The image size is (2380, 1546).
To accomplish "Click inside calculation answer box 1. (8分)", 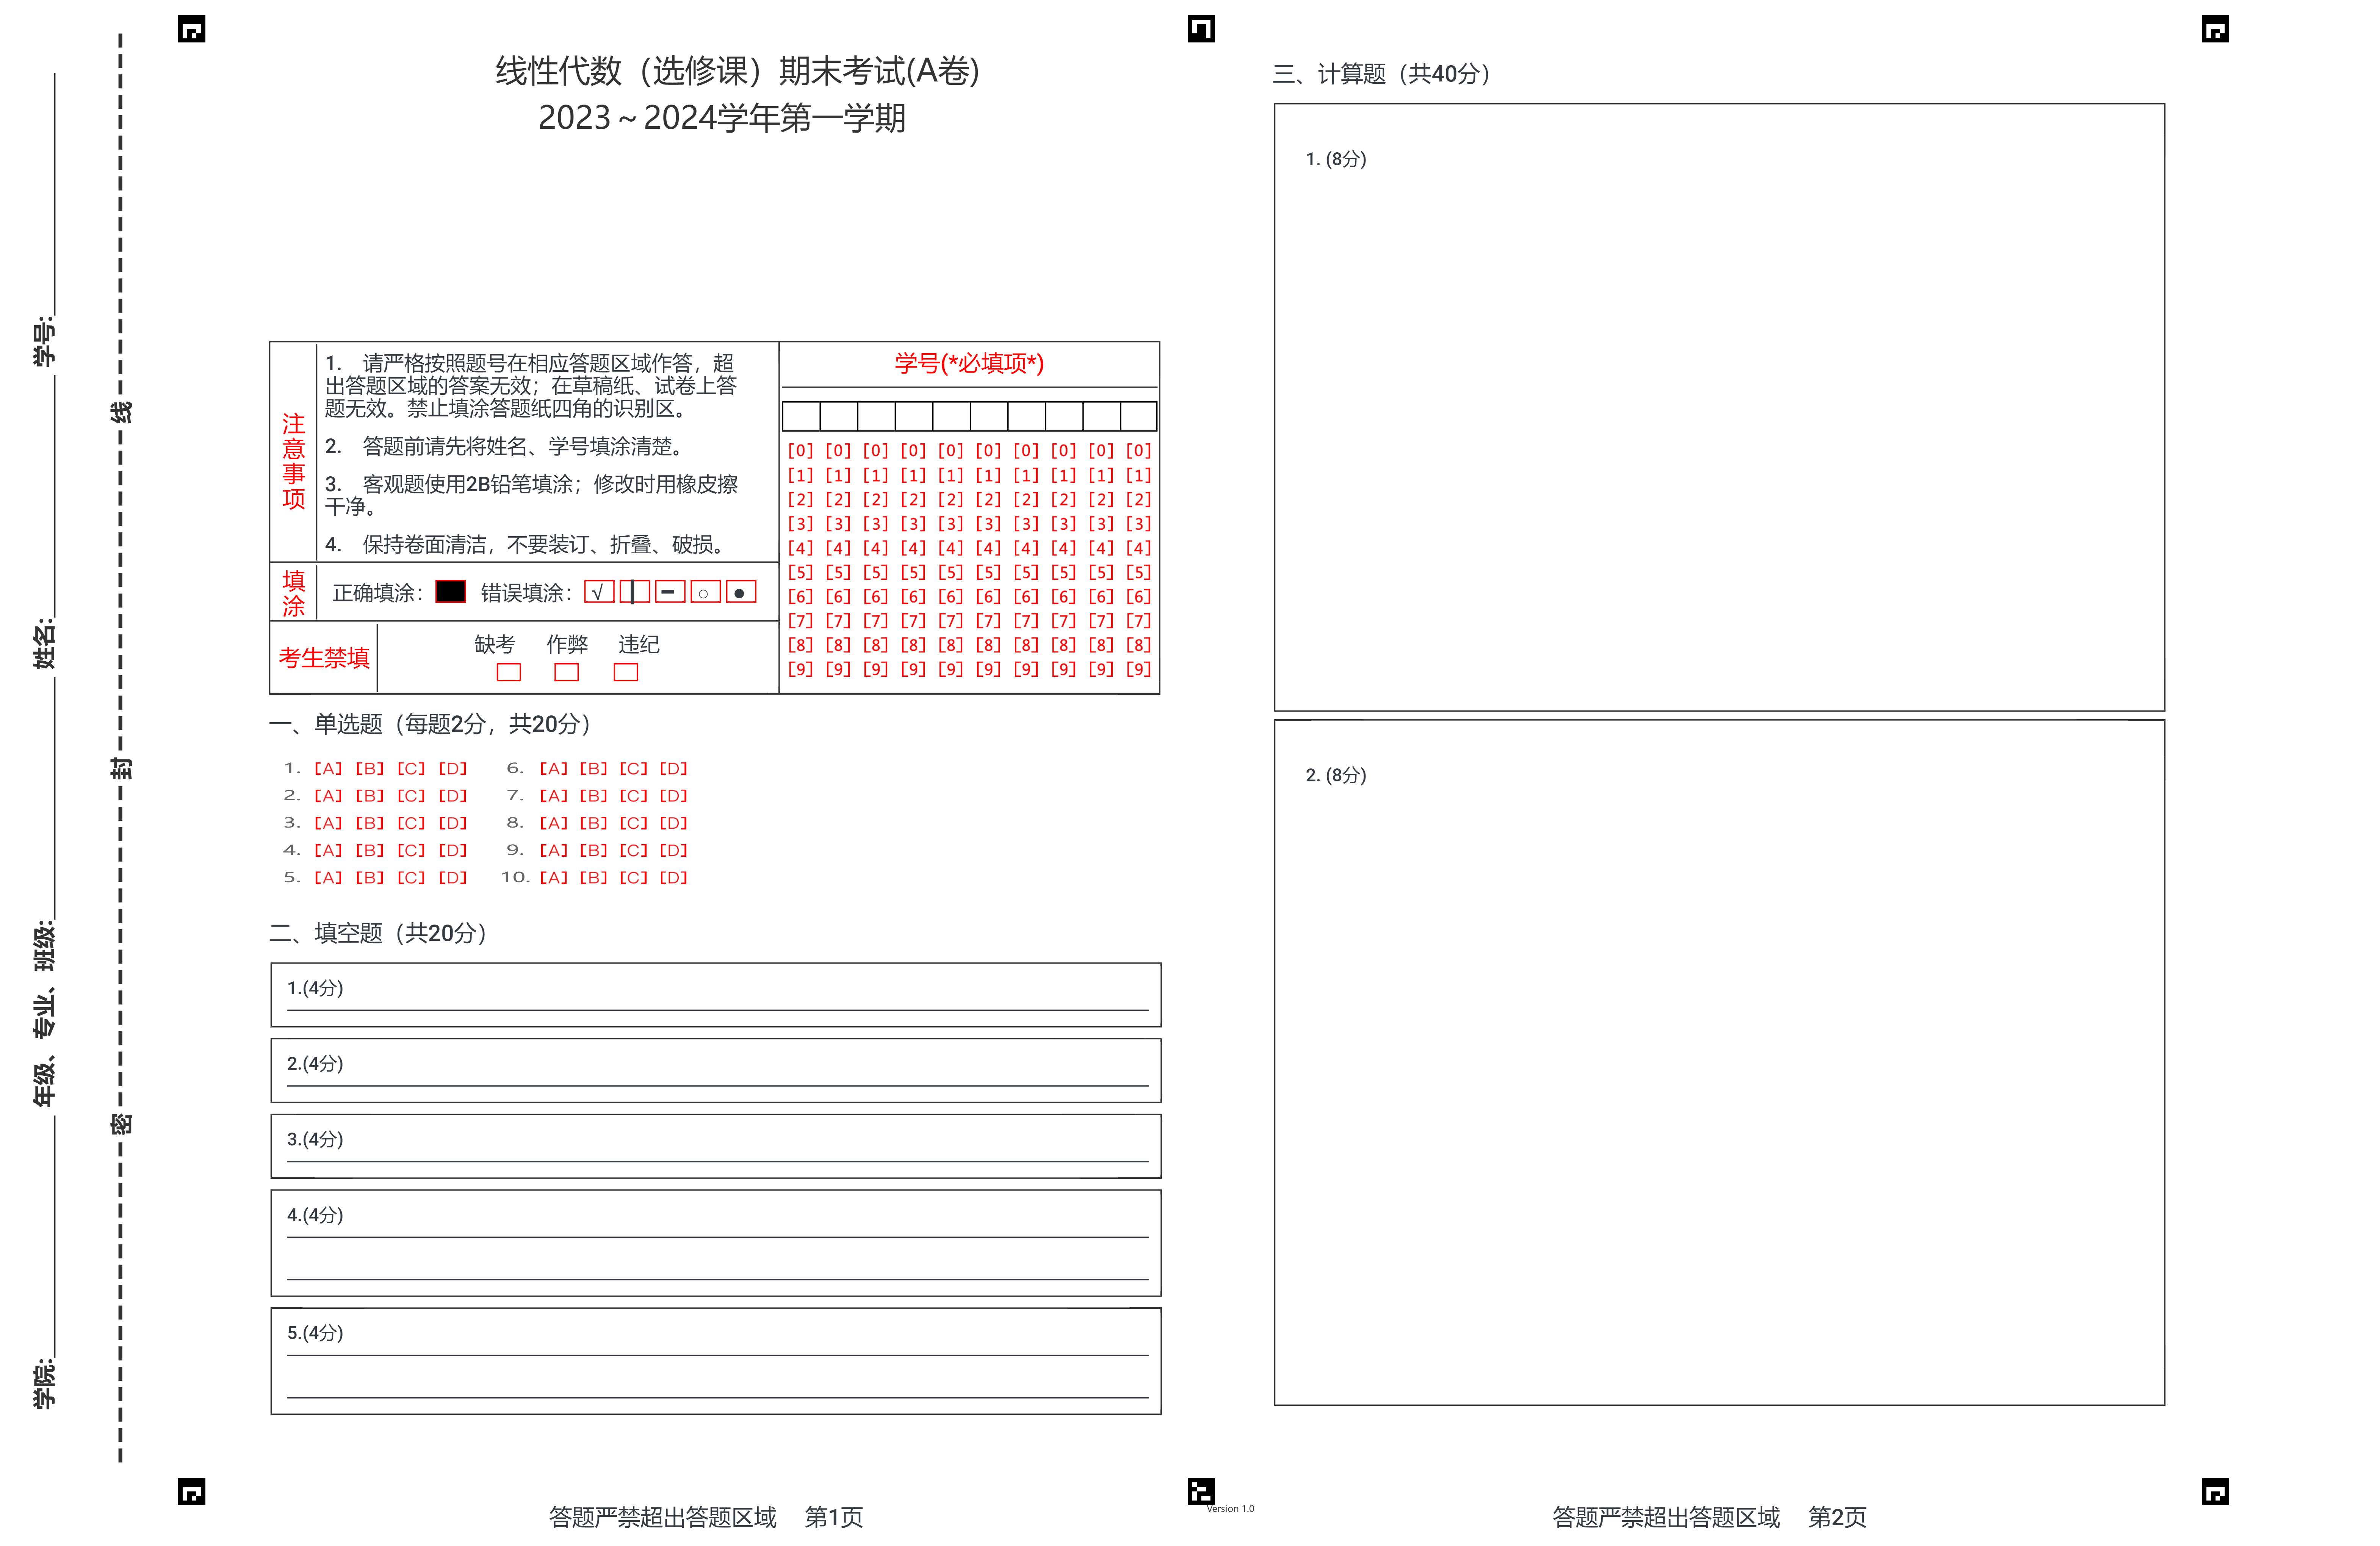I will click(1719, 407).
